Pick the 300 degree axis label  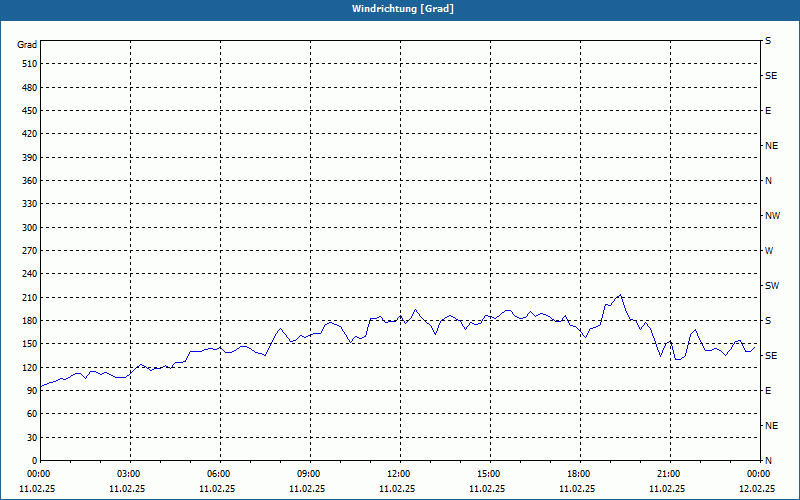tap(30, 228)
